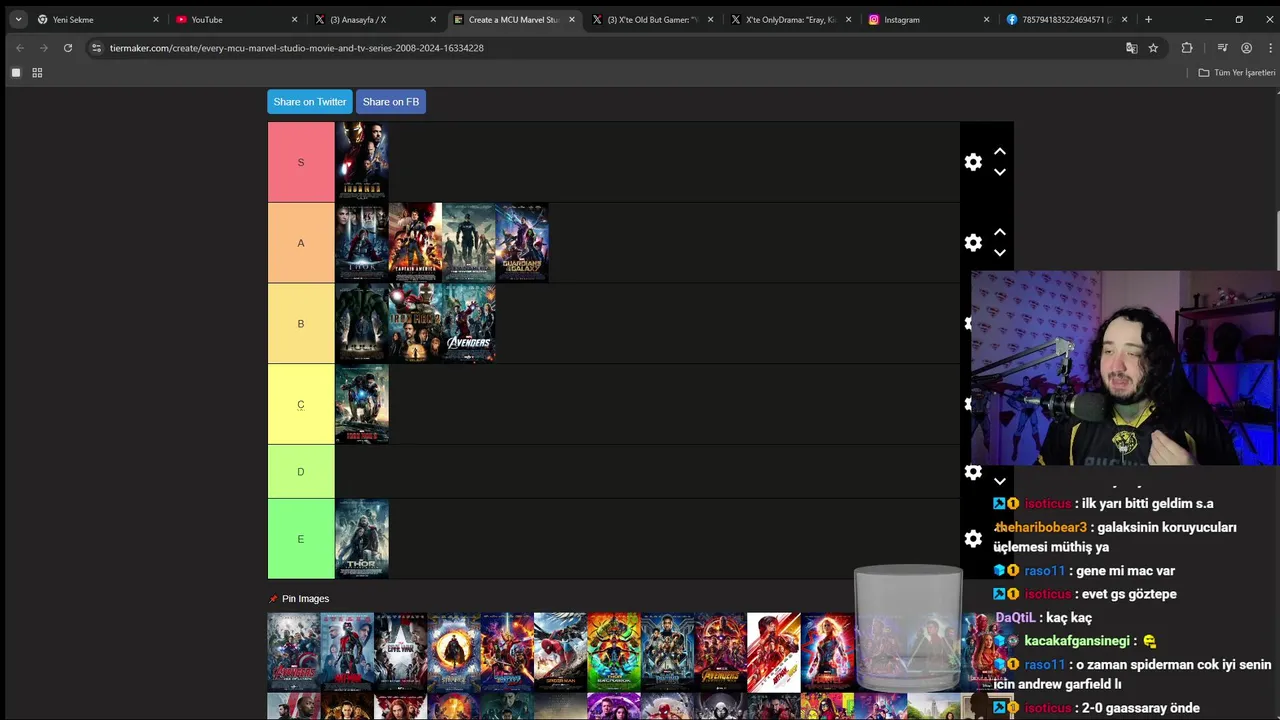Viewport: 1280px width, 720px height.
Task: Open the media controls icon
Action: (x=1222, y=48)
